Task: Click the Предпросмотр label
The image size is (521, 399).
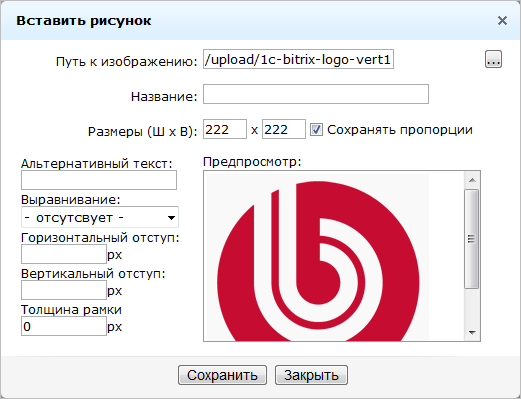Action: click(252, 162)
